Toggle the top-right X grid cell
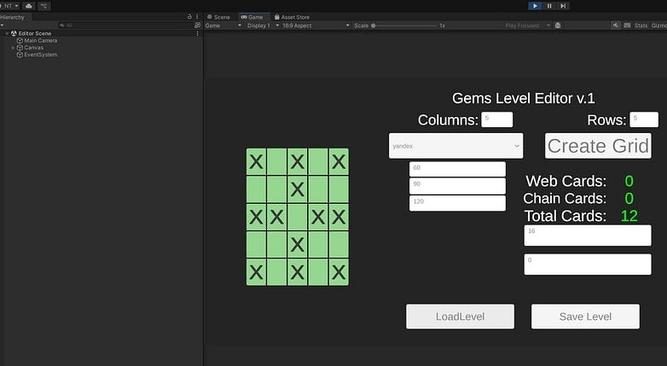This screenshot has height=366, width=667. click(339, 162)
